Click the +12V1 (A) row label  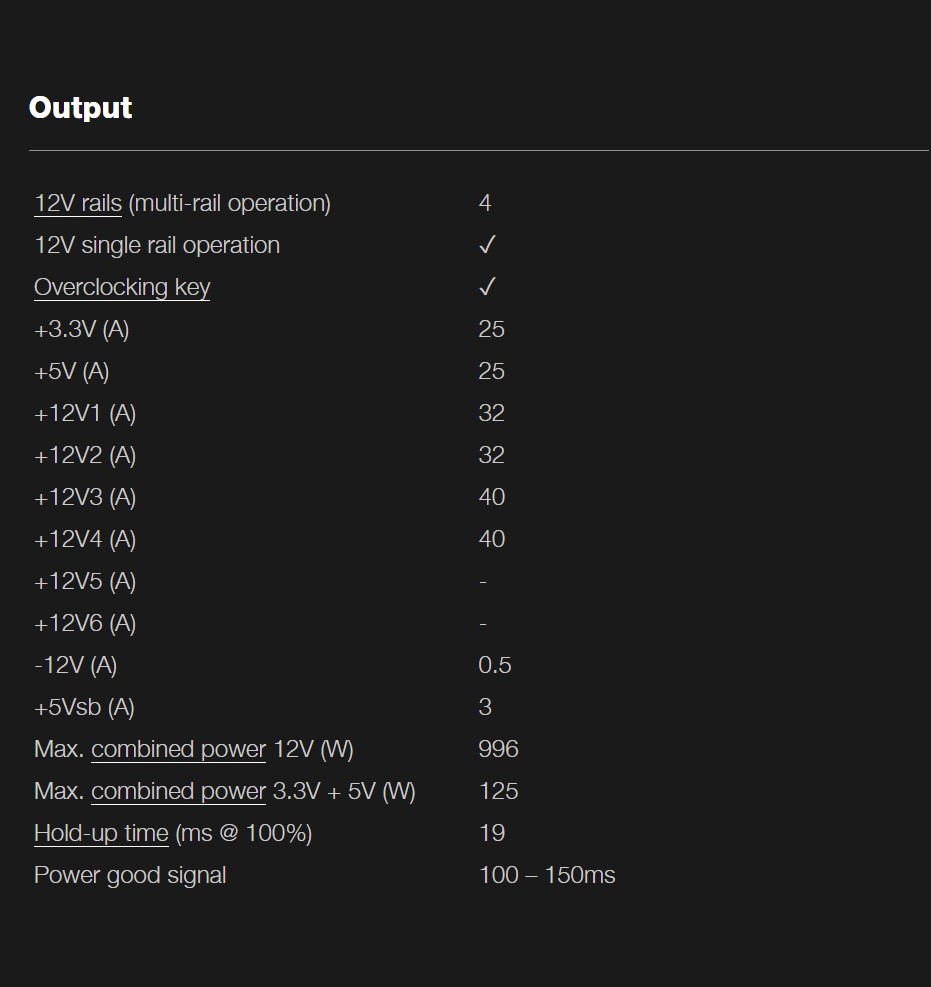coord(85,414)
